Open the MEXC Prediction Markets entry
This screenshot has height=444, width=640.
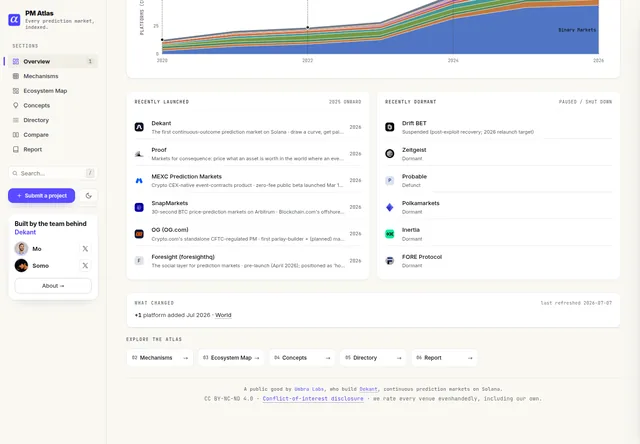point(248,180)
